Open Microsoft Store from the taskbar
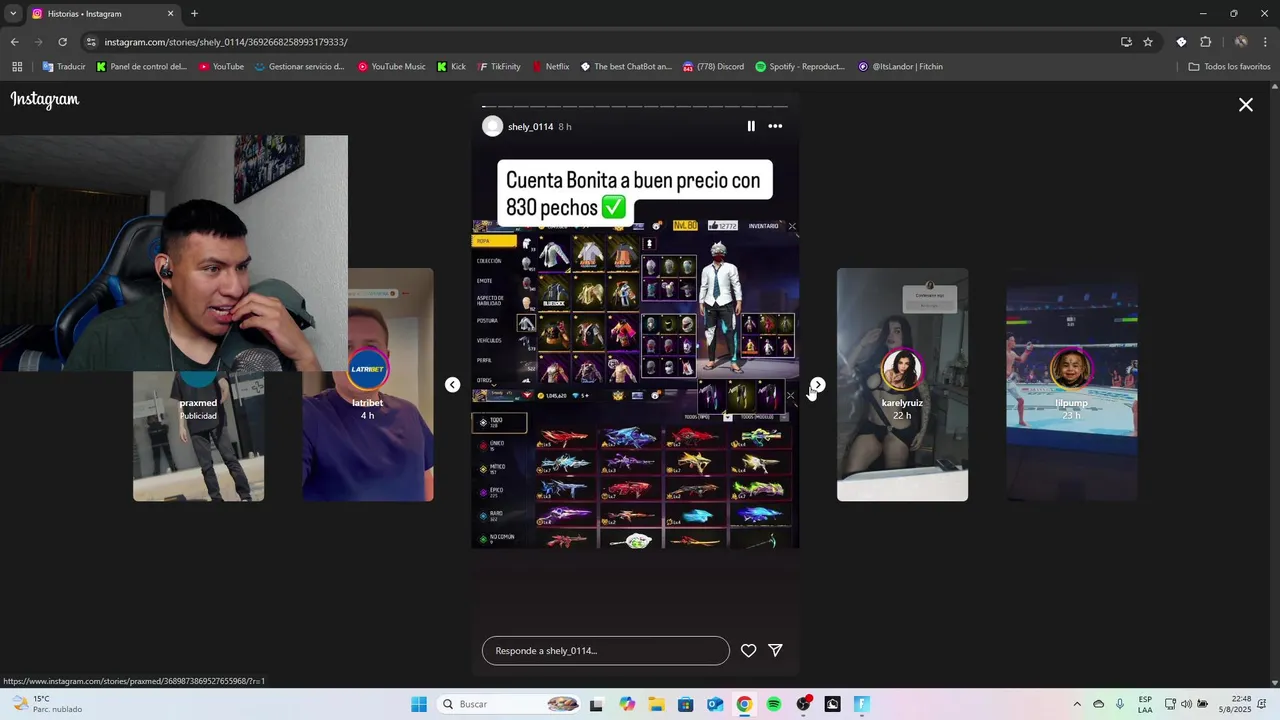1280x720 pixels. [x=686, y=704]
